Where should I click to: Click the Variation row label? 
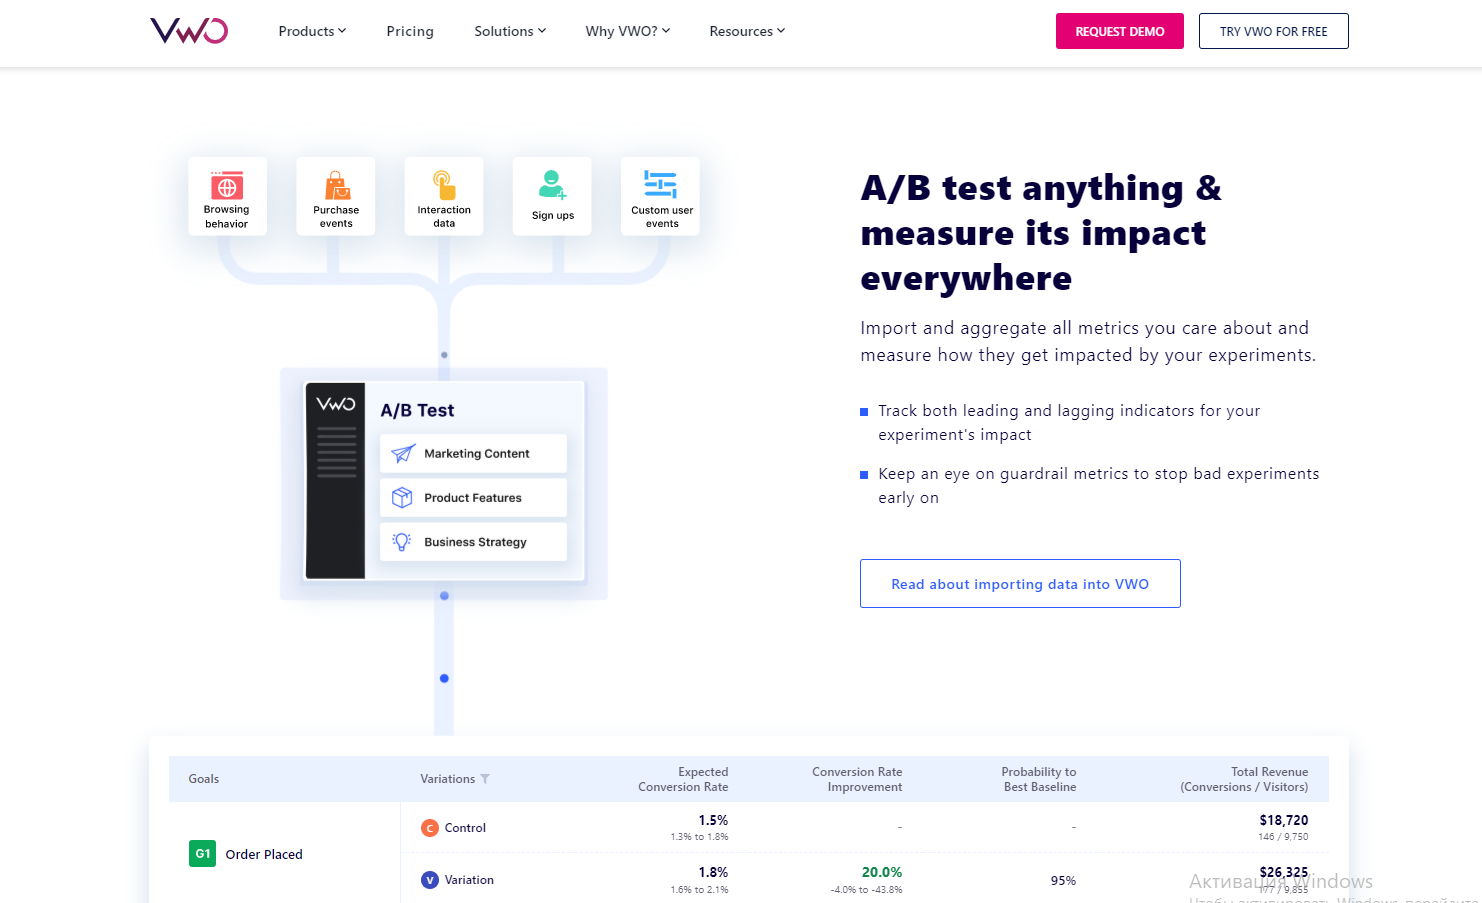[469, 880]
